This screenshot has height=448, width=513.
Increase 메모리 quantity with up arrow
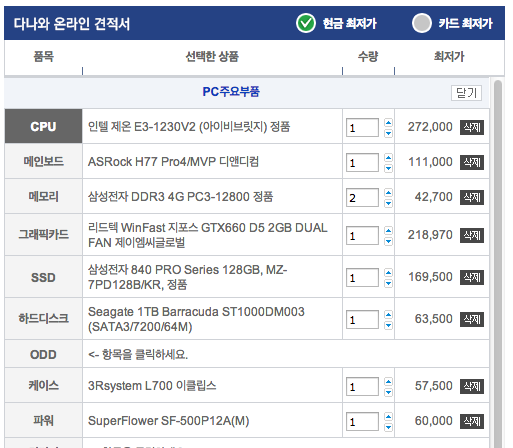[388, 193]
